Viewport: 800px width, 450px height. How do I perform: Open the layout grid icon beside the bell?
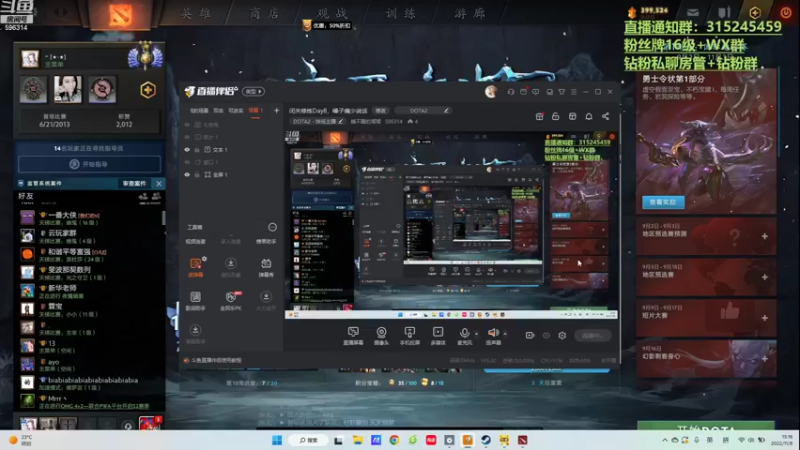(572, 116)
